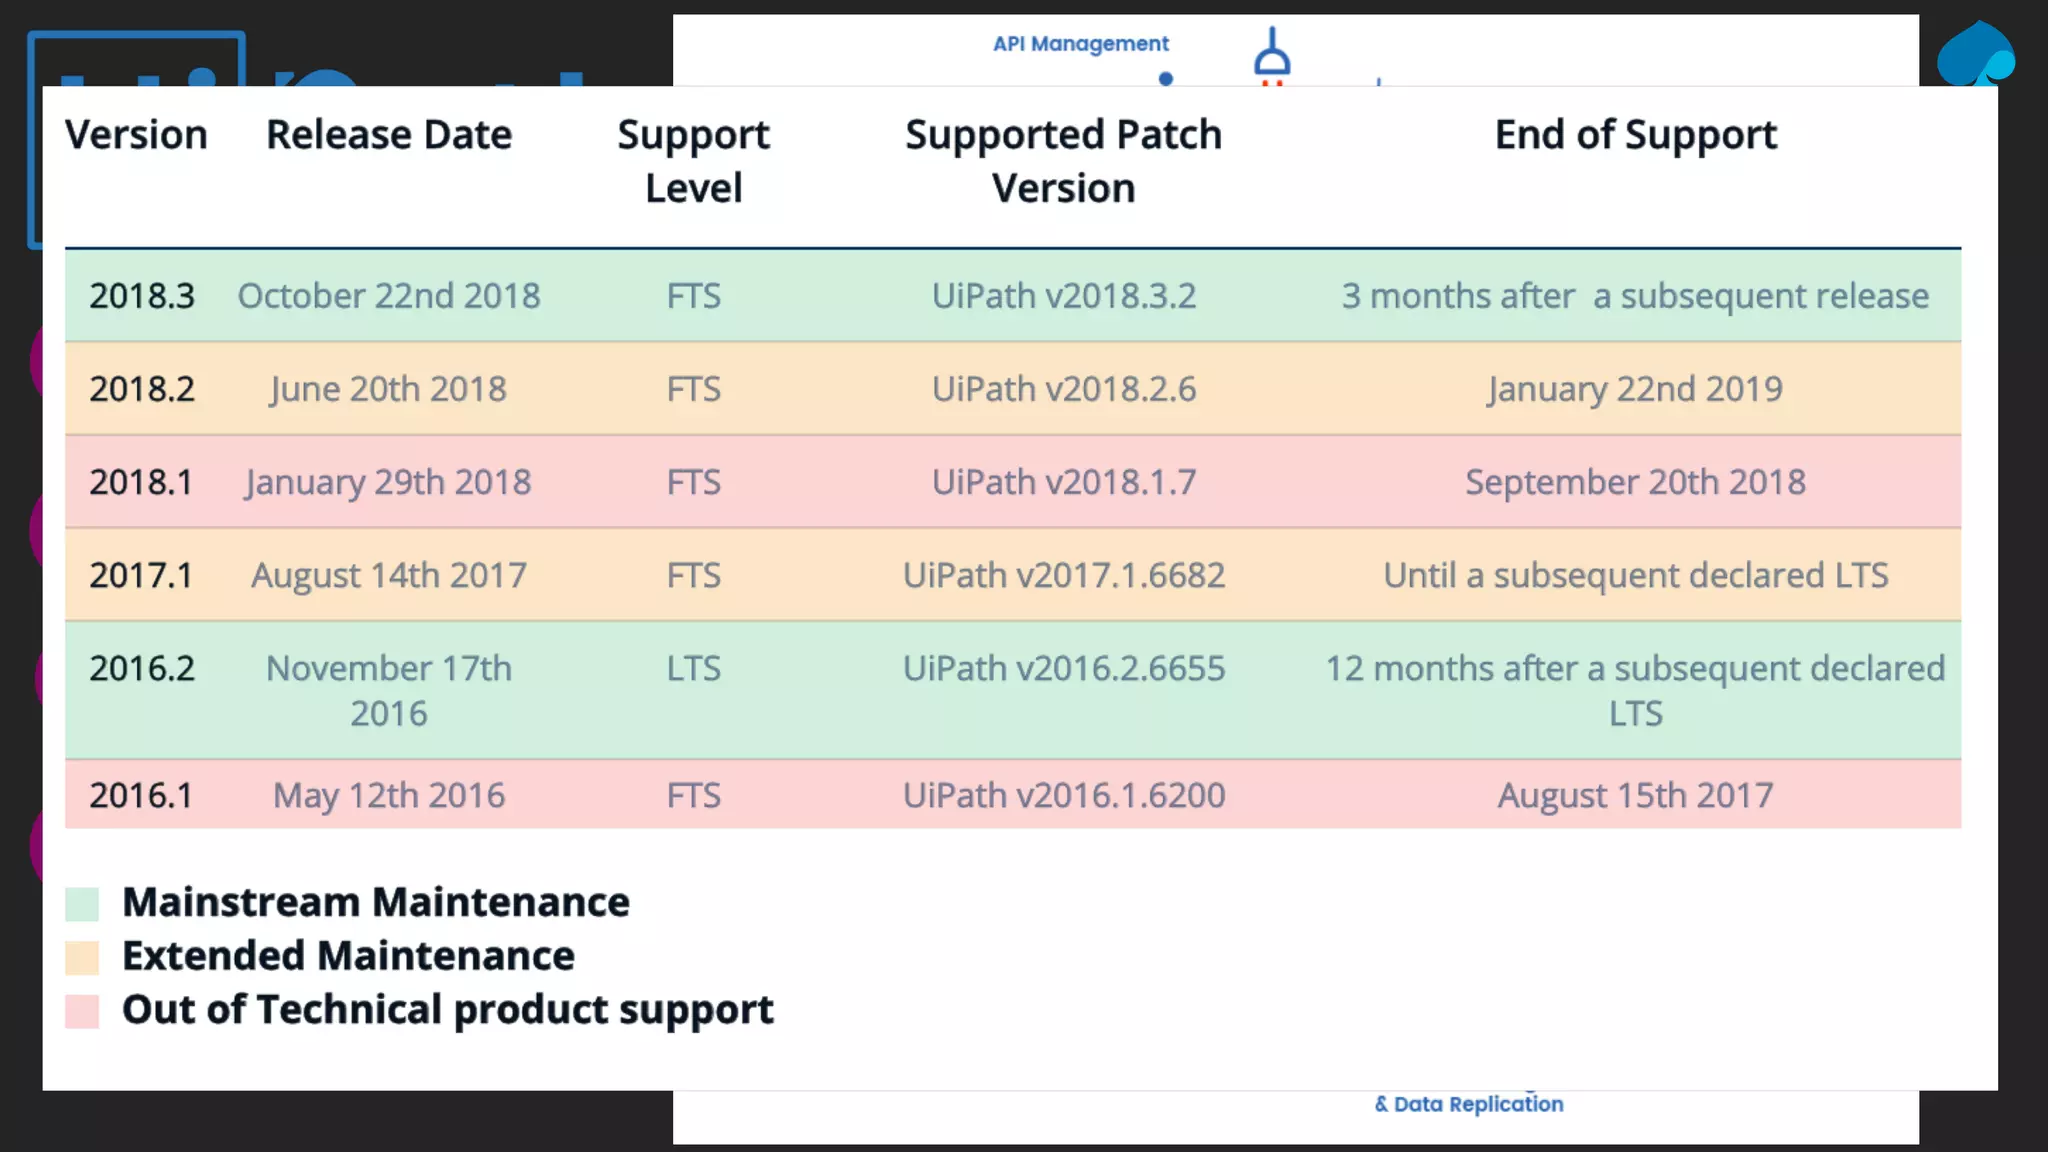Click the pink Out of Technical support swatch
2048x1152 pixels.
(82, 1011)
